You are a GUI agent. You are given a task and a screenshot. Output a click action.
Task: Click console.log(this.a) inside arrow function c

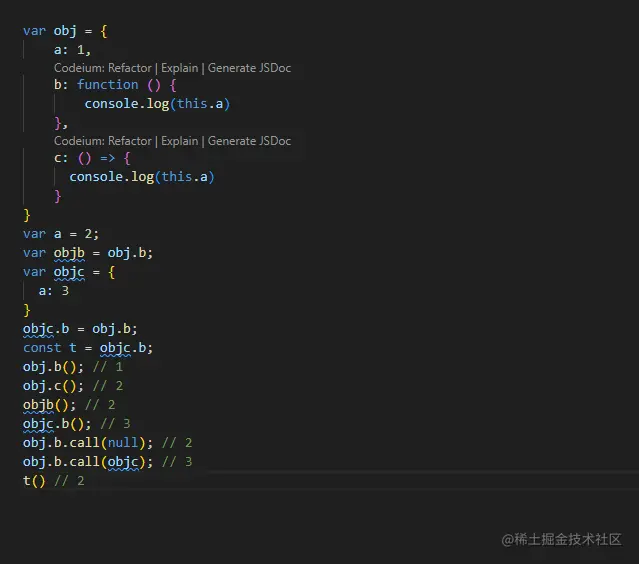point(142,177)
